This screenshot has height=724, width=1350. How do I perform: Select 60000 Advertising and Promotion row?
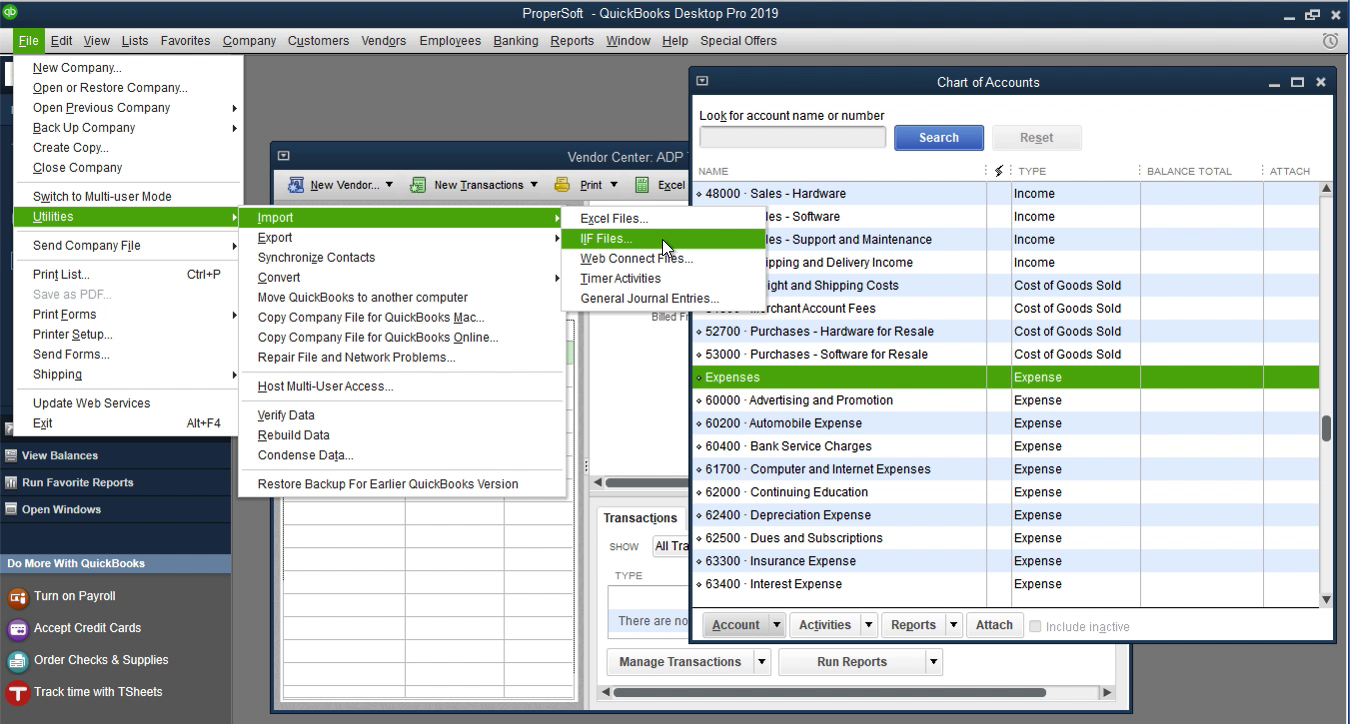click(1006, 401)
